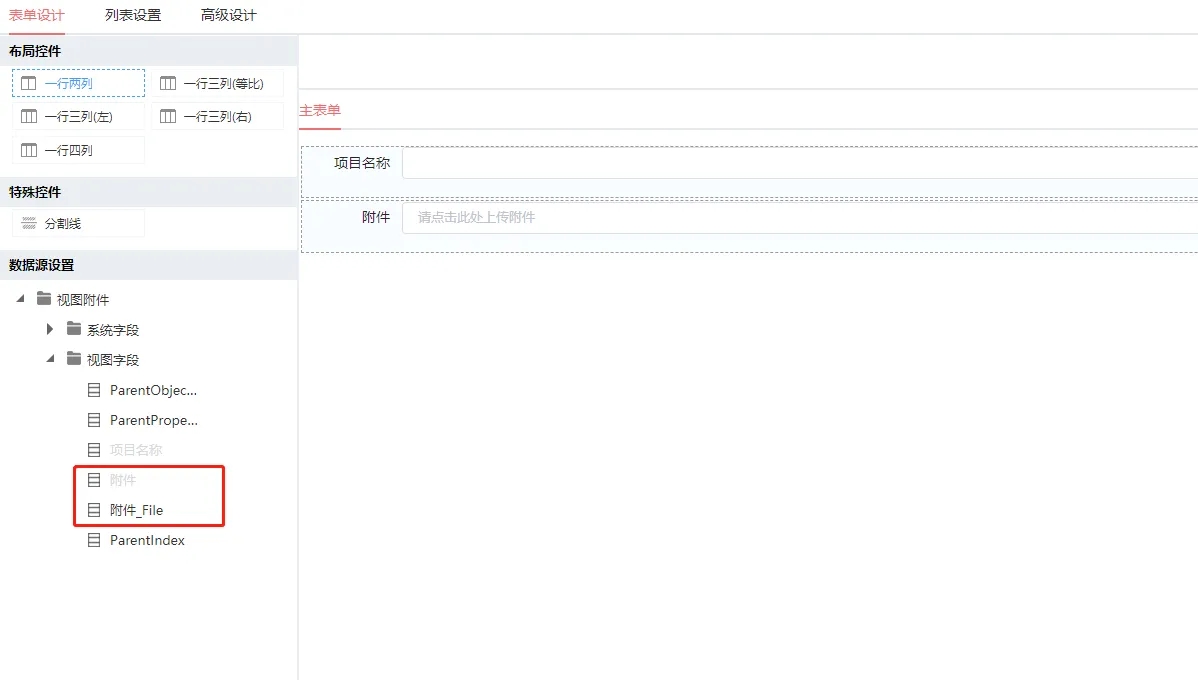Switch to the 列表设置 tab
Viewport: 1198px width, 680px height.
pyautogui.click(x=133, y=15)
